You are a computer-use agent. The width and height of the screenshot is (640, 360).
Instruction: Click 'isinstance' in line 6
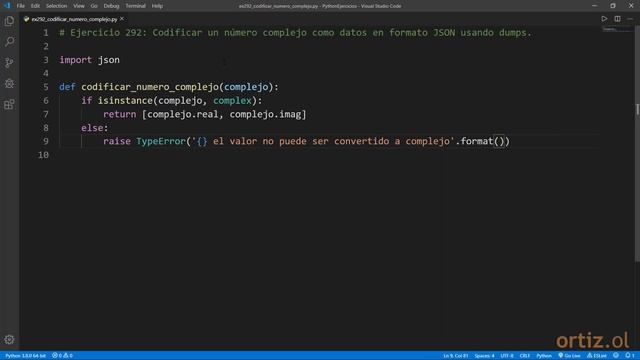click(125, 100)
